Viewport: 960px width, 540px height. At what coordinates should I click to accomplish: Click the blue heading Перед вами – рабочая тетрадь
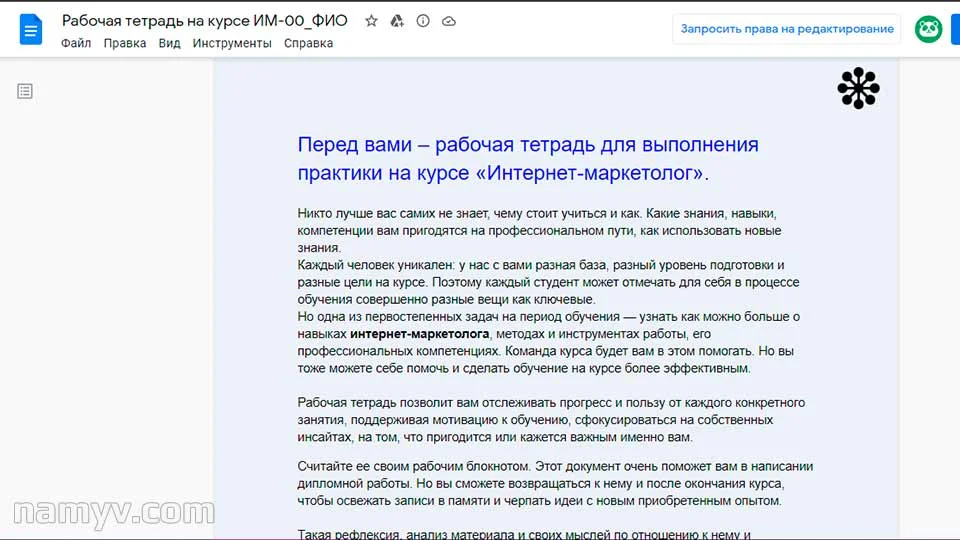[528, 159]
